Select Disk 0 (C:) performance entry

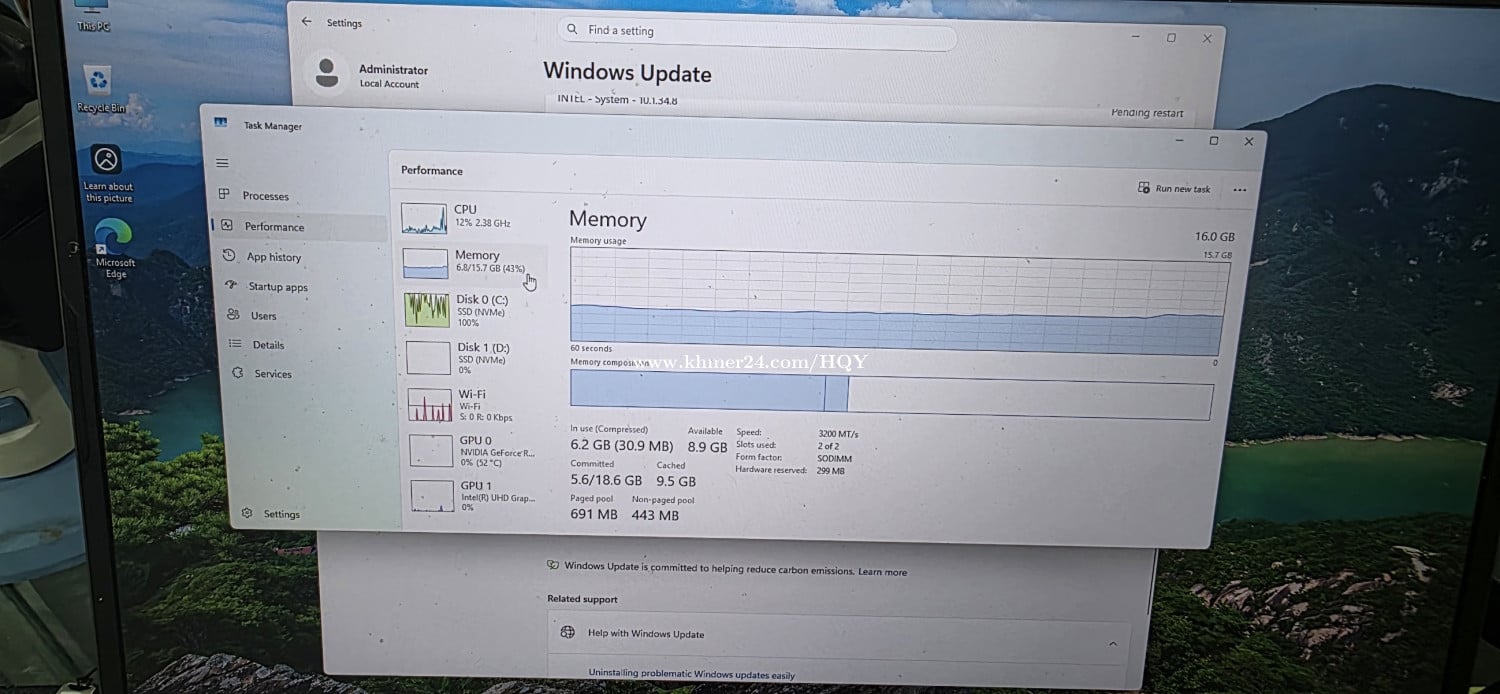[x=473, y=310]
